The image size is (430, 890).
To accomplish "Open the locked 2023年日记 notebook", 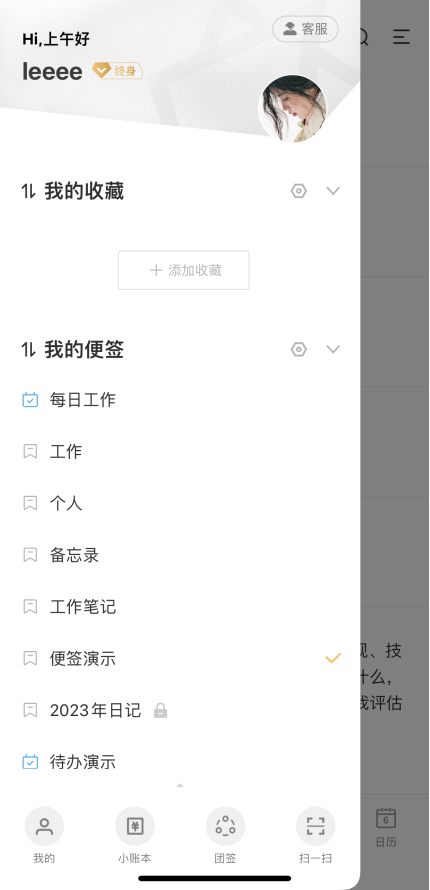I will pyautogui.click(x=182, y=710).
